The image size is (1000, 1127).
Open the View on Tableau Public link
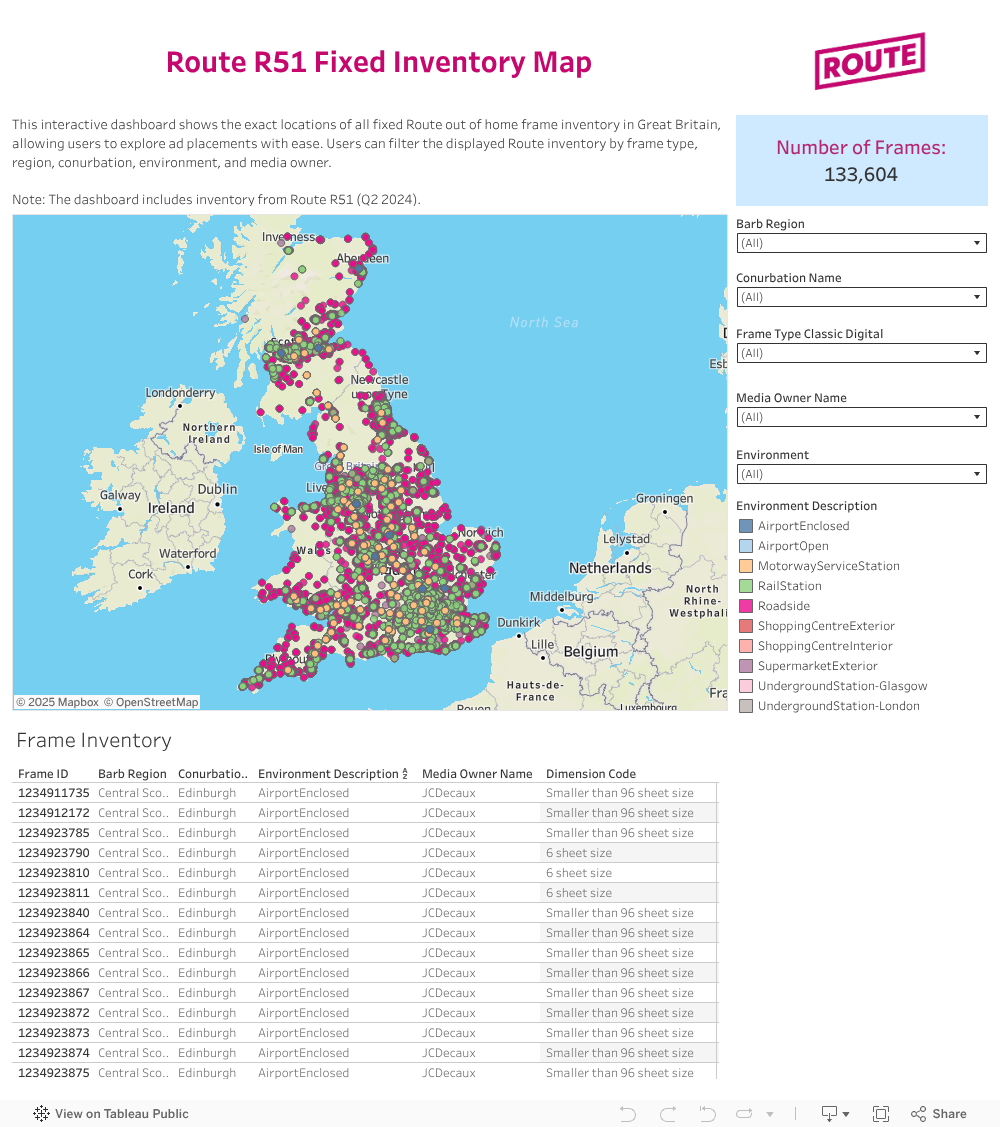pyautogui.click(x=121, y=1114)
